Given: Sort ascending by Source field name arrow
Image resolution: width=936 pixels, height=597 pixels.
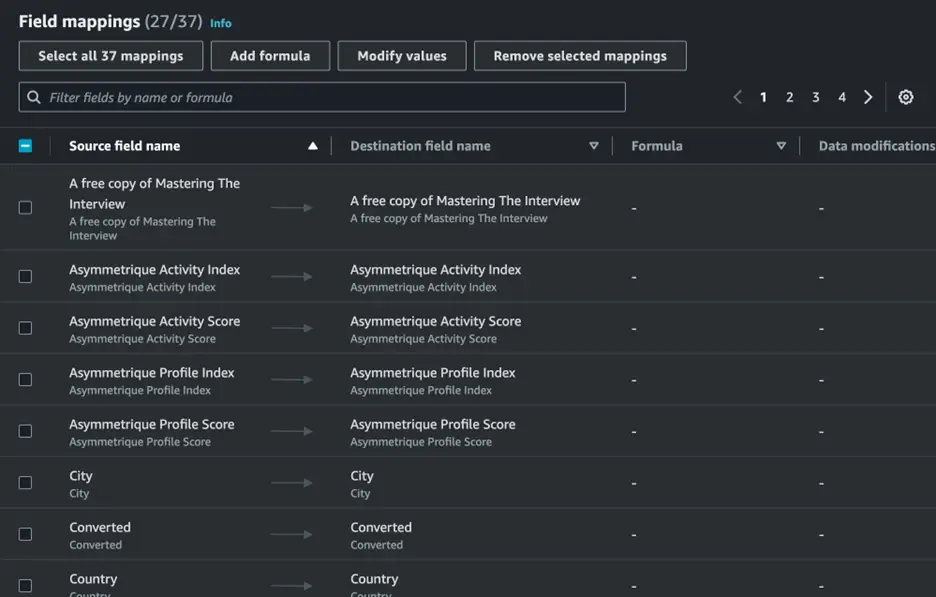Looking at the screenshot, I should pyautogui.click(x=312, y=146).
